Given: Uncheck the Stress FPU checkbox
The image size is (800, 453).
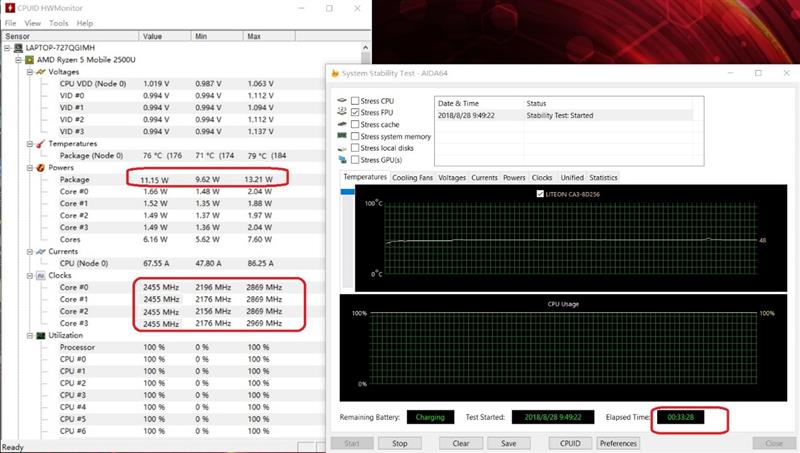Looking at the screenshot, I should coord(355,113).
